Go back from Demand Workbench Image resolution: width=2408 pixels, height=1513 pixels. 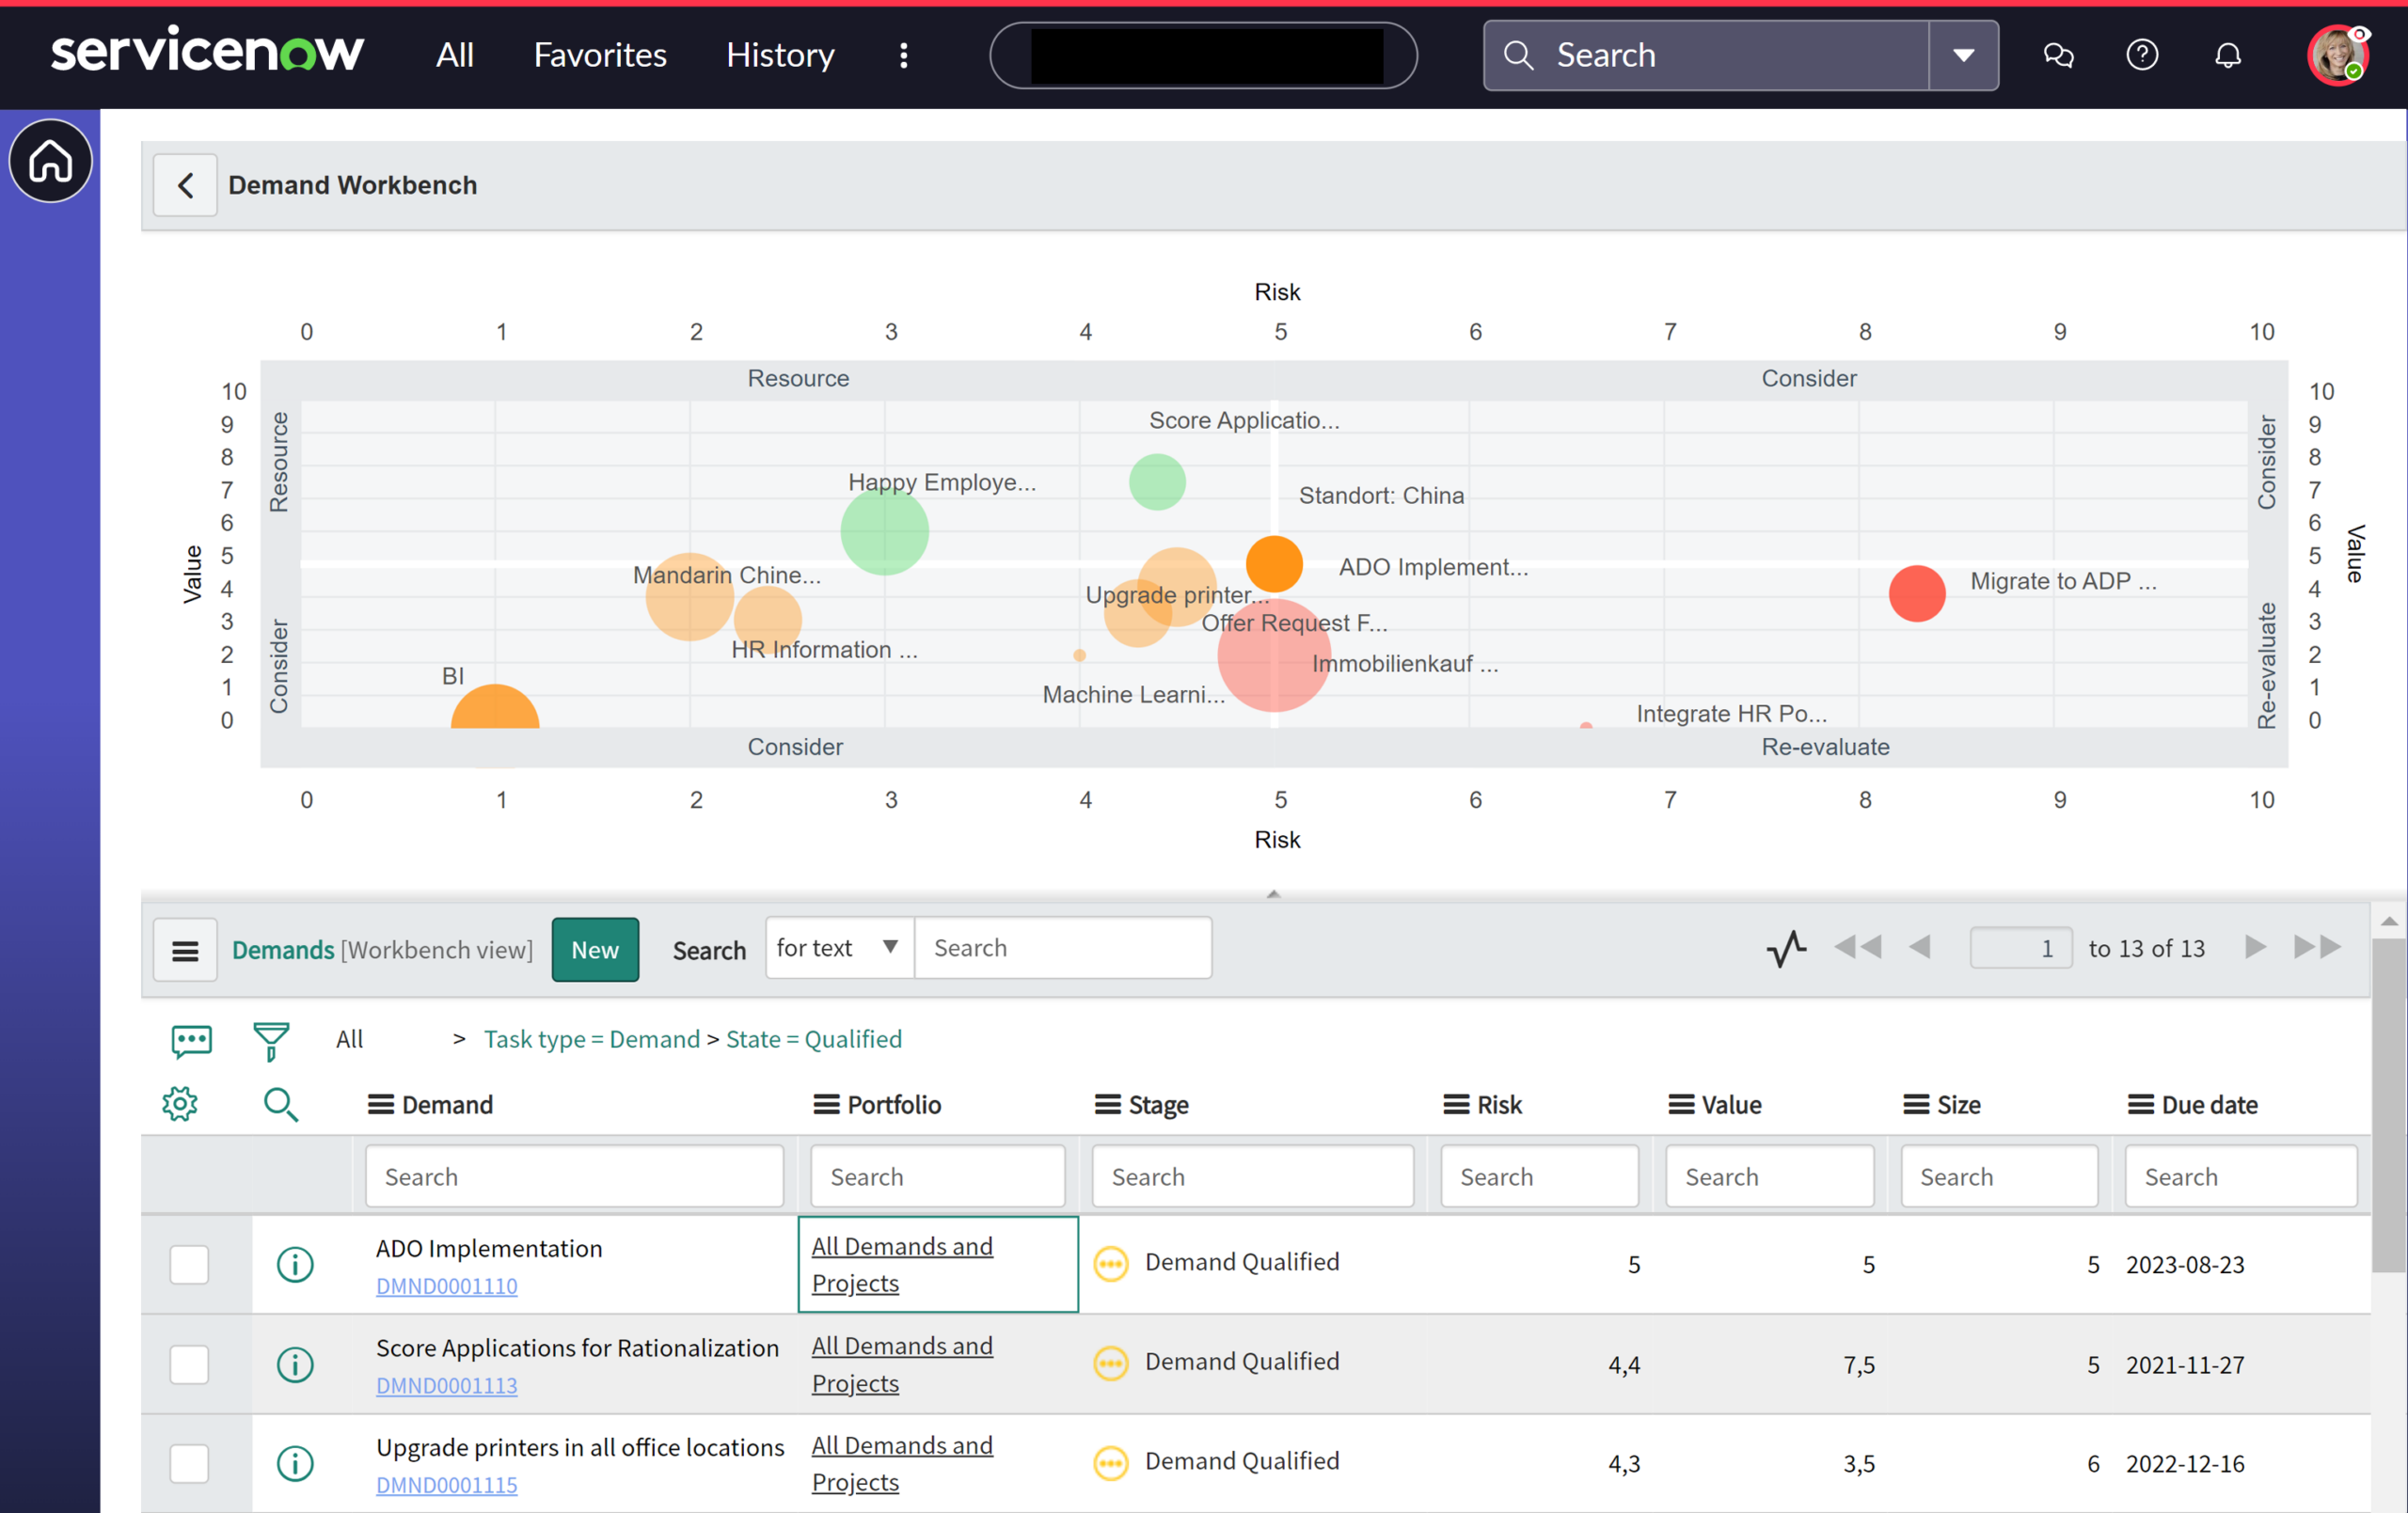185,186
